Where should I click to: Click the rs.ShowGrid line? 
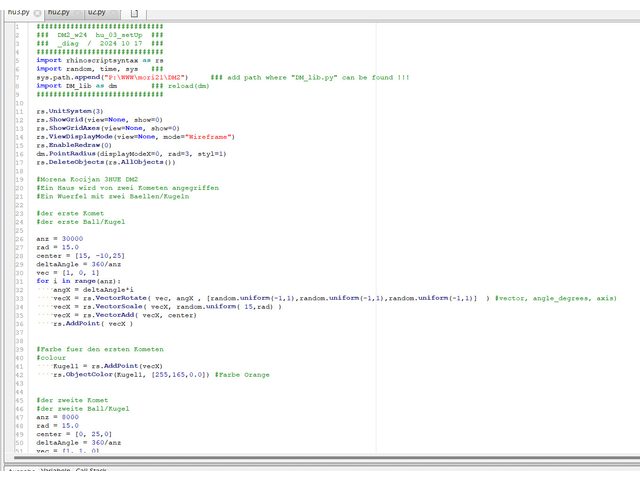coord(99,120)
